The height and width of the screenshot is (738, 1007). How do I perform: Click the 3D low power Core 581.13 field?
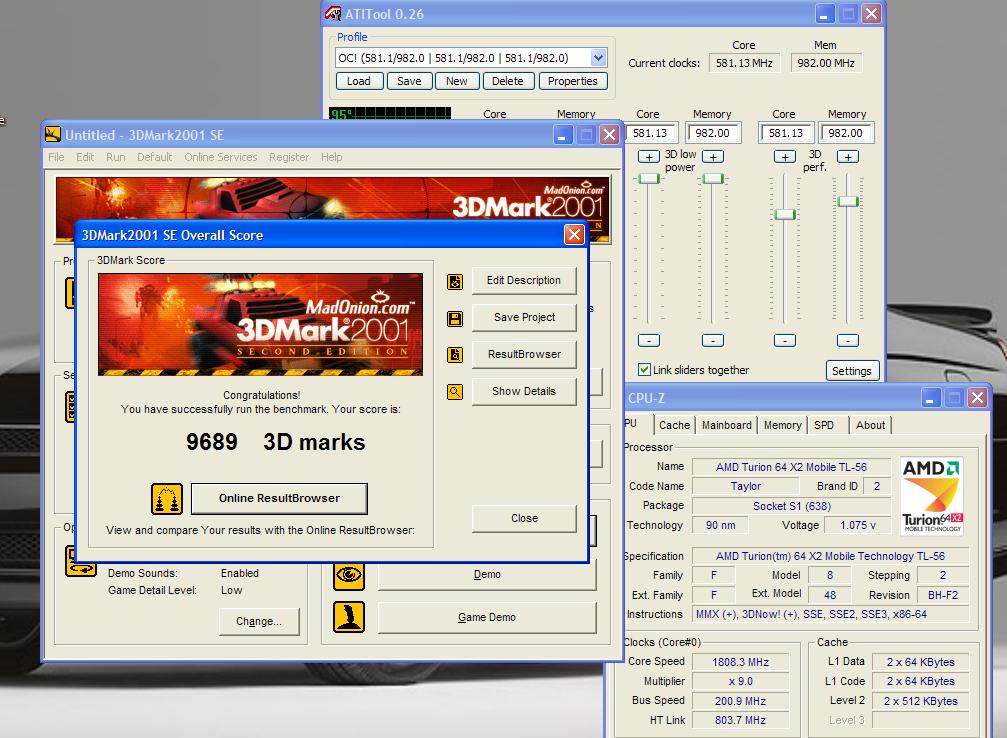(650, 133)
